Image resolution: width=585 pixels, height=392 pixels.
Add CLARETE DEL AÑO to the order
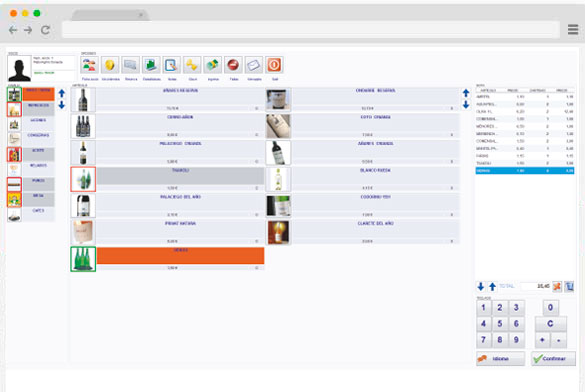(x=375, y=232)
